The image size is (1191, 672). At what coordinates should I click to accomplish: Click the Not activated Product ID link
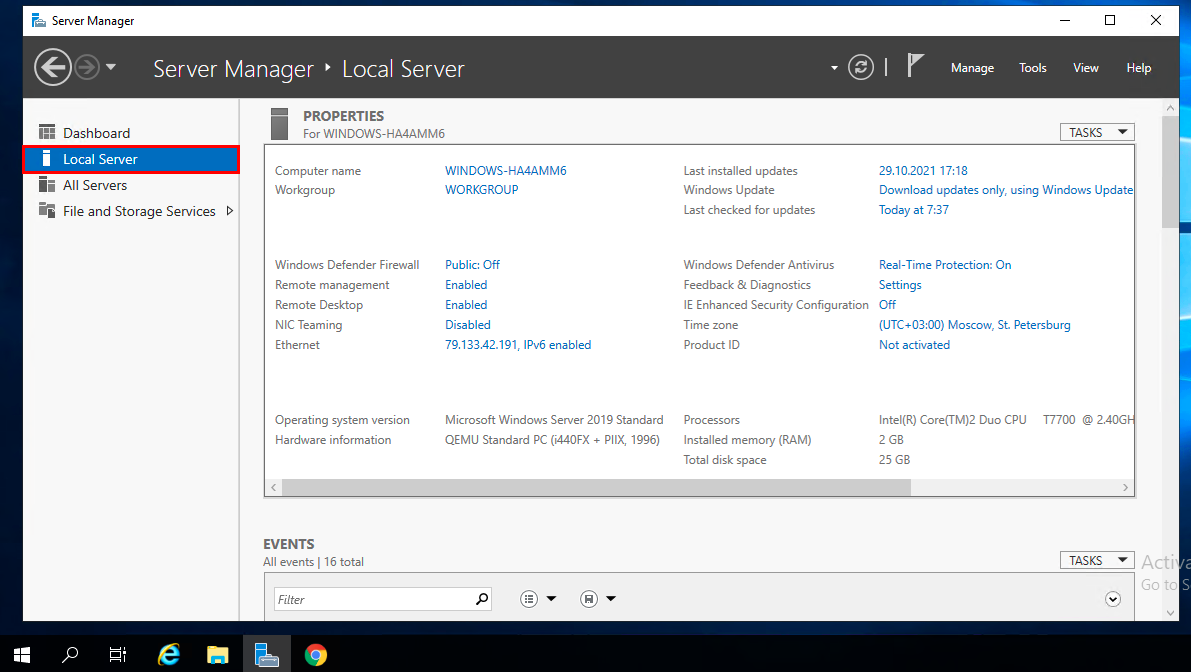(x=915, y=345)
